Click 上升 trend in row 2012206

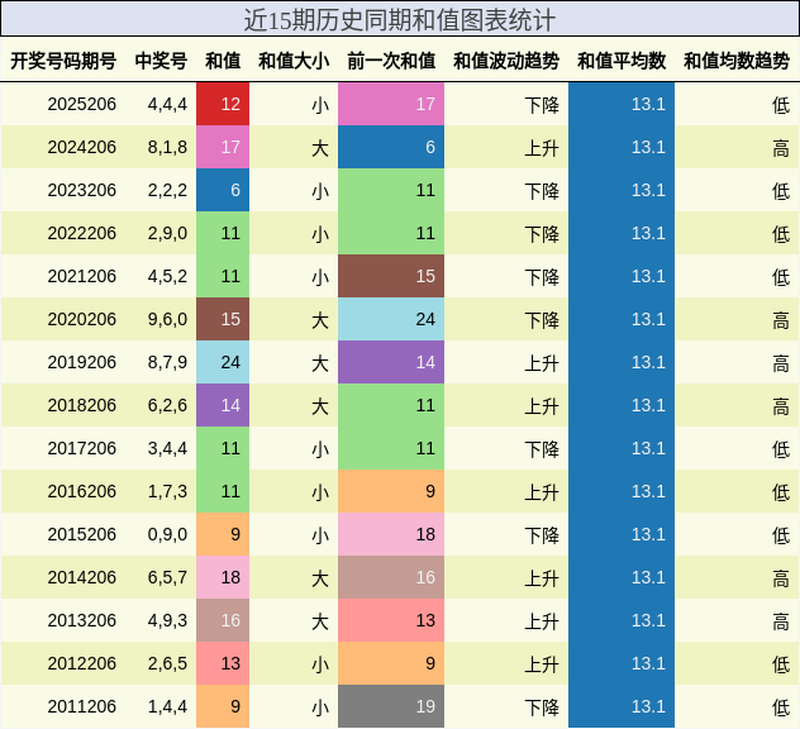(x=542, y=664)
